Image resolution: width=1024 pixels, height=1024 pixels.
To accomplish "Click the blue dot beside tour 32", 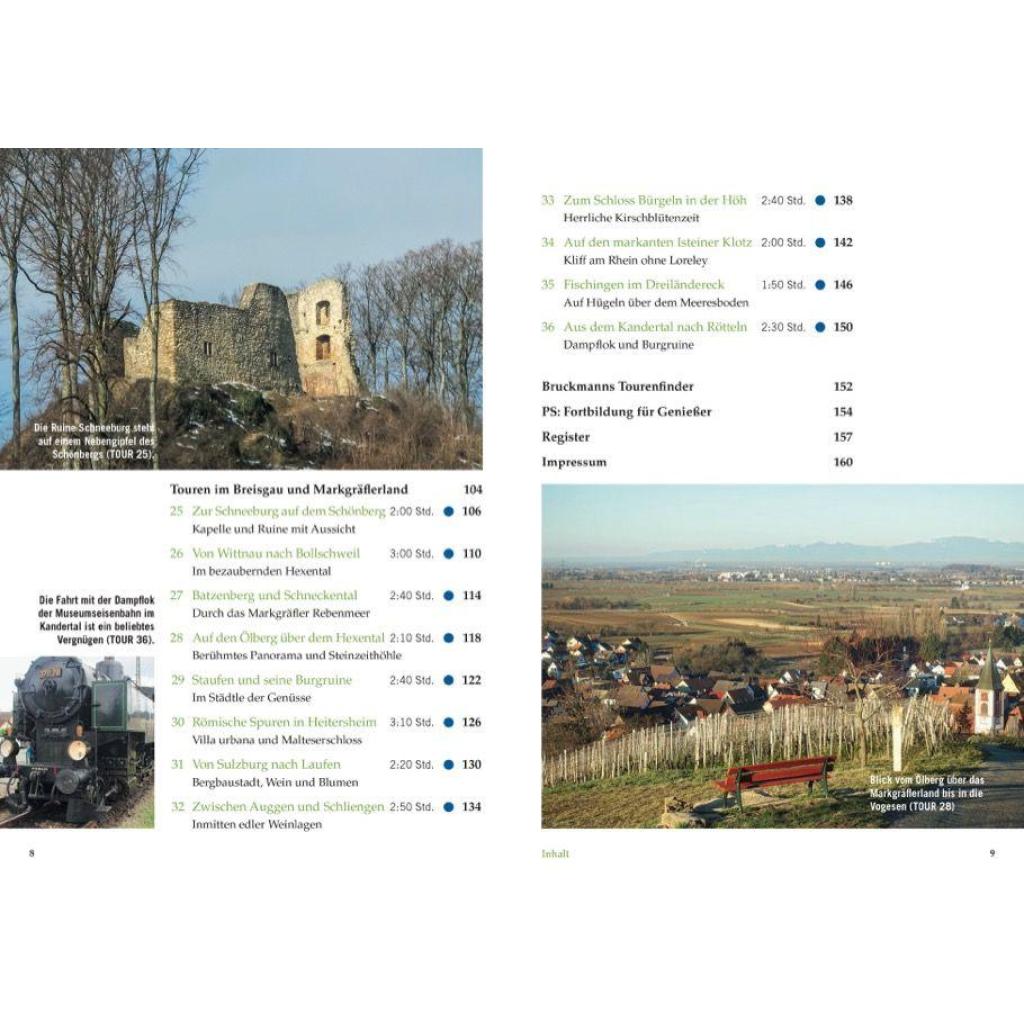I will coord(449,807).
